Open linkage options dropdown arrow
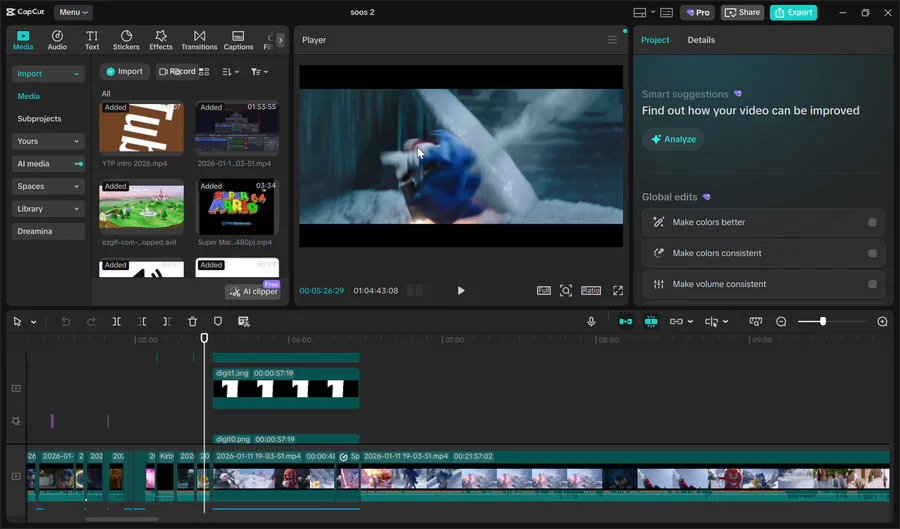The height and width of the screenshot is (529, 900). click(690, 322)
